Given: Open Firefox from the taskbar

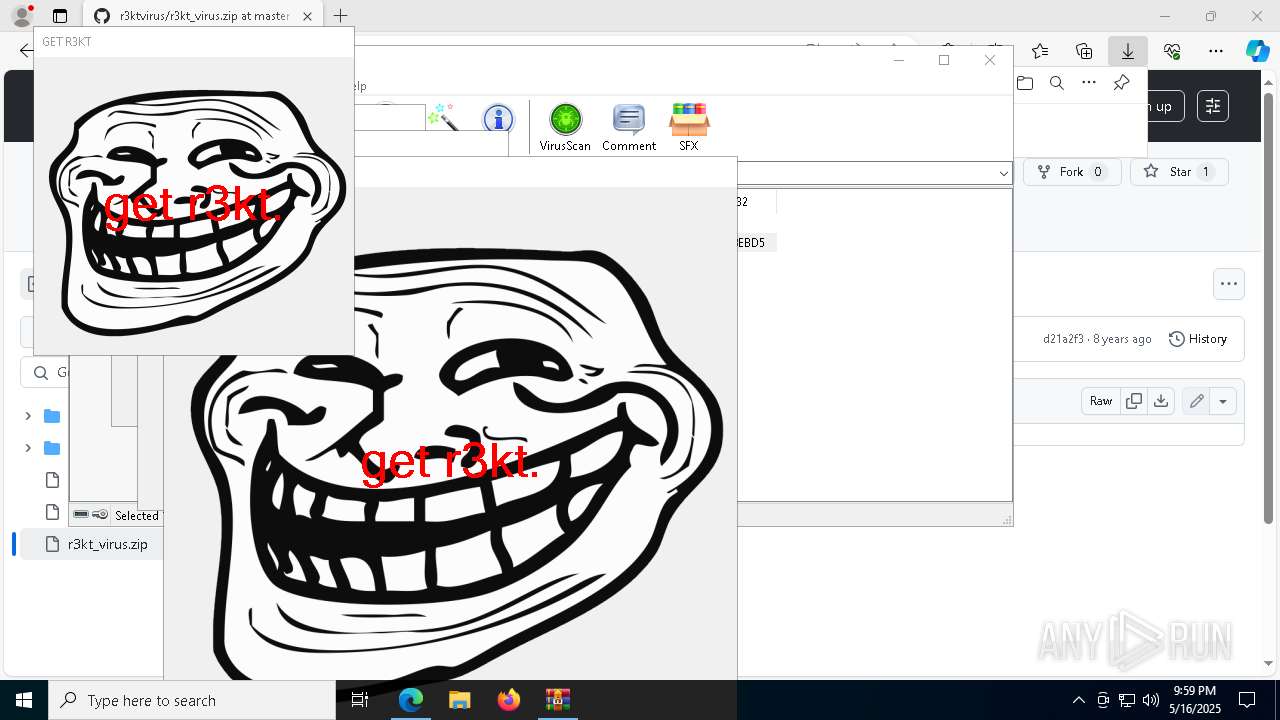Looking at the screenshot, I should [x=509, y=700].
